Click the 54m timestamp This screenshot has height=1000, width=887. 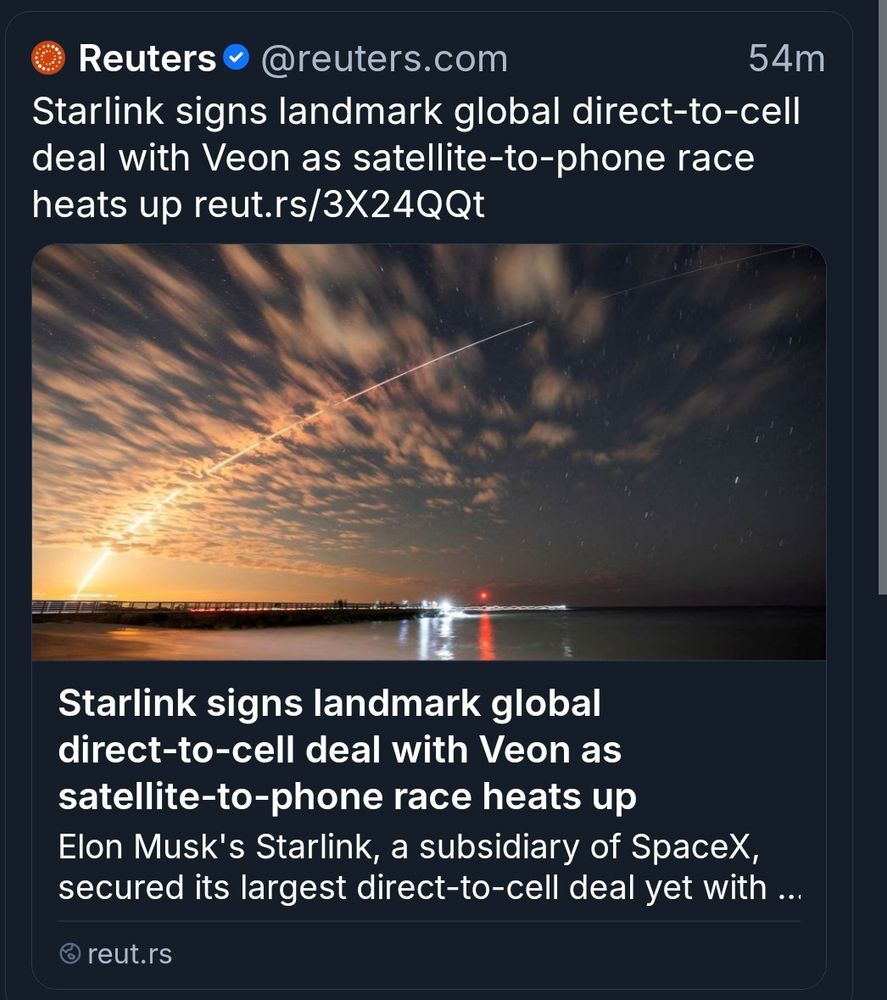click(787, 58)
